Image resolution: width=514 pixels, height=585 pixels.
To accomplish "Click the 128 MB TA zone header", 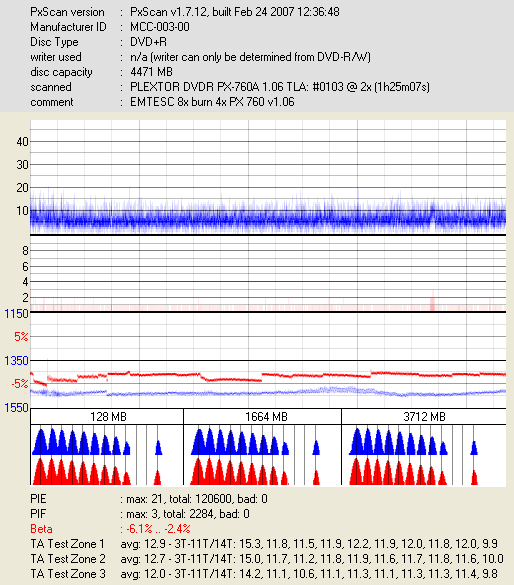I will (107, 416).
